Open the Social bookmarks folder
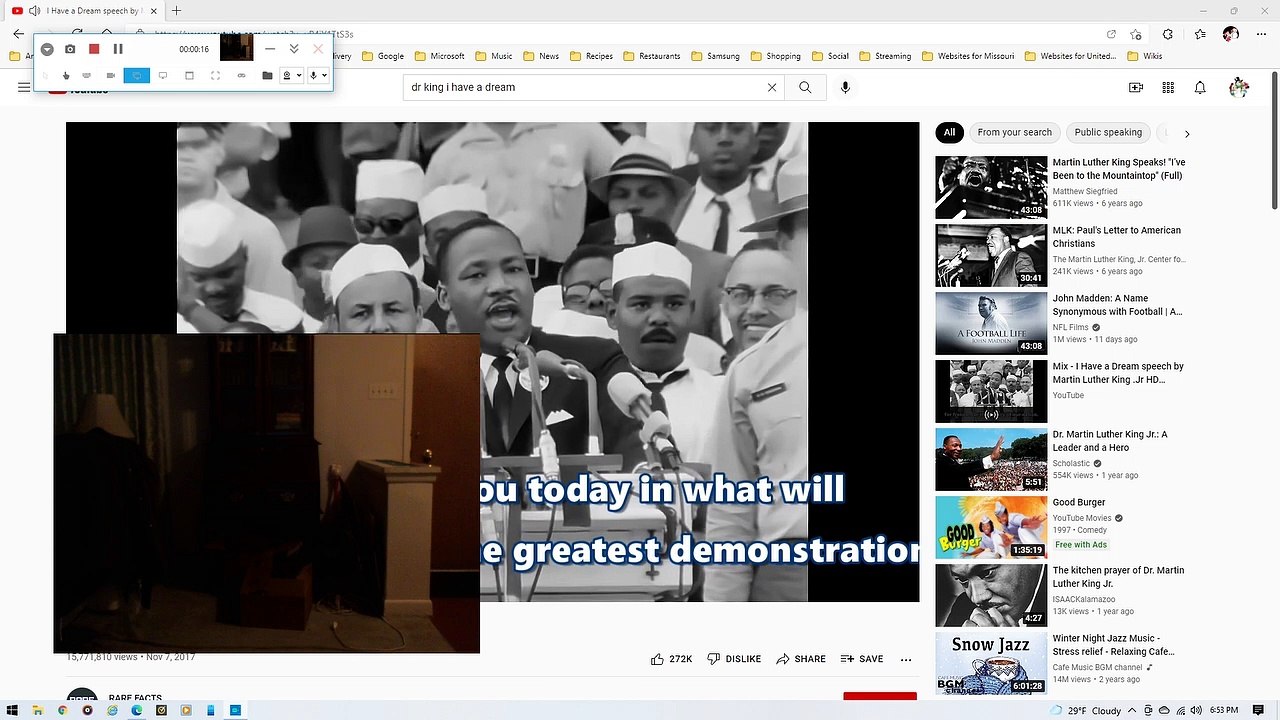 pos(830,56)
